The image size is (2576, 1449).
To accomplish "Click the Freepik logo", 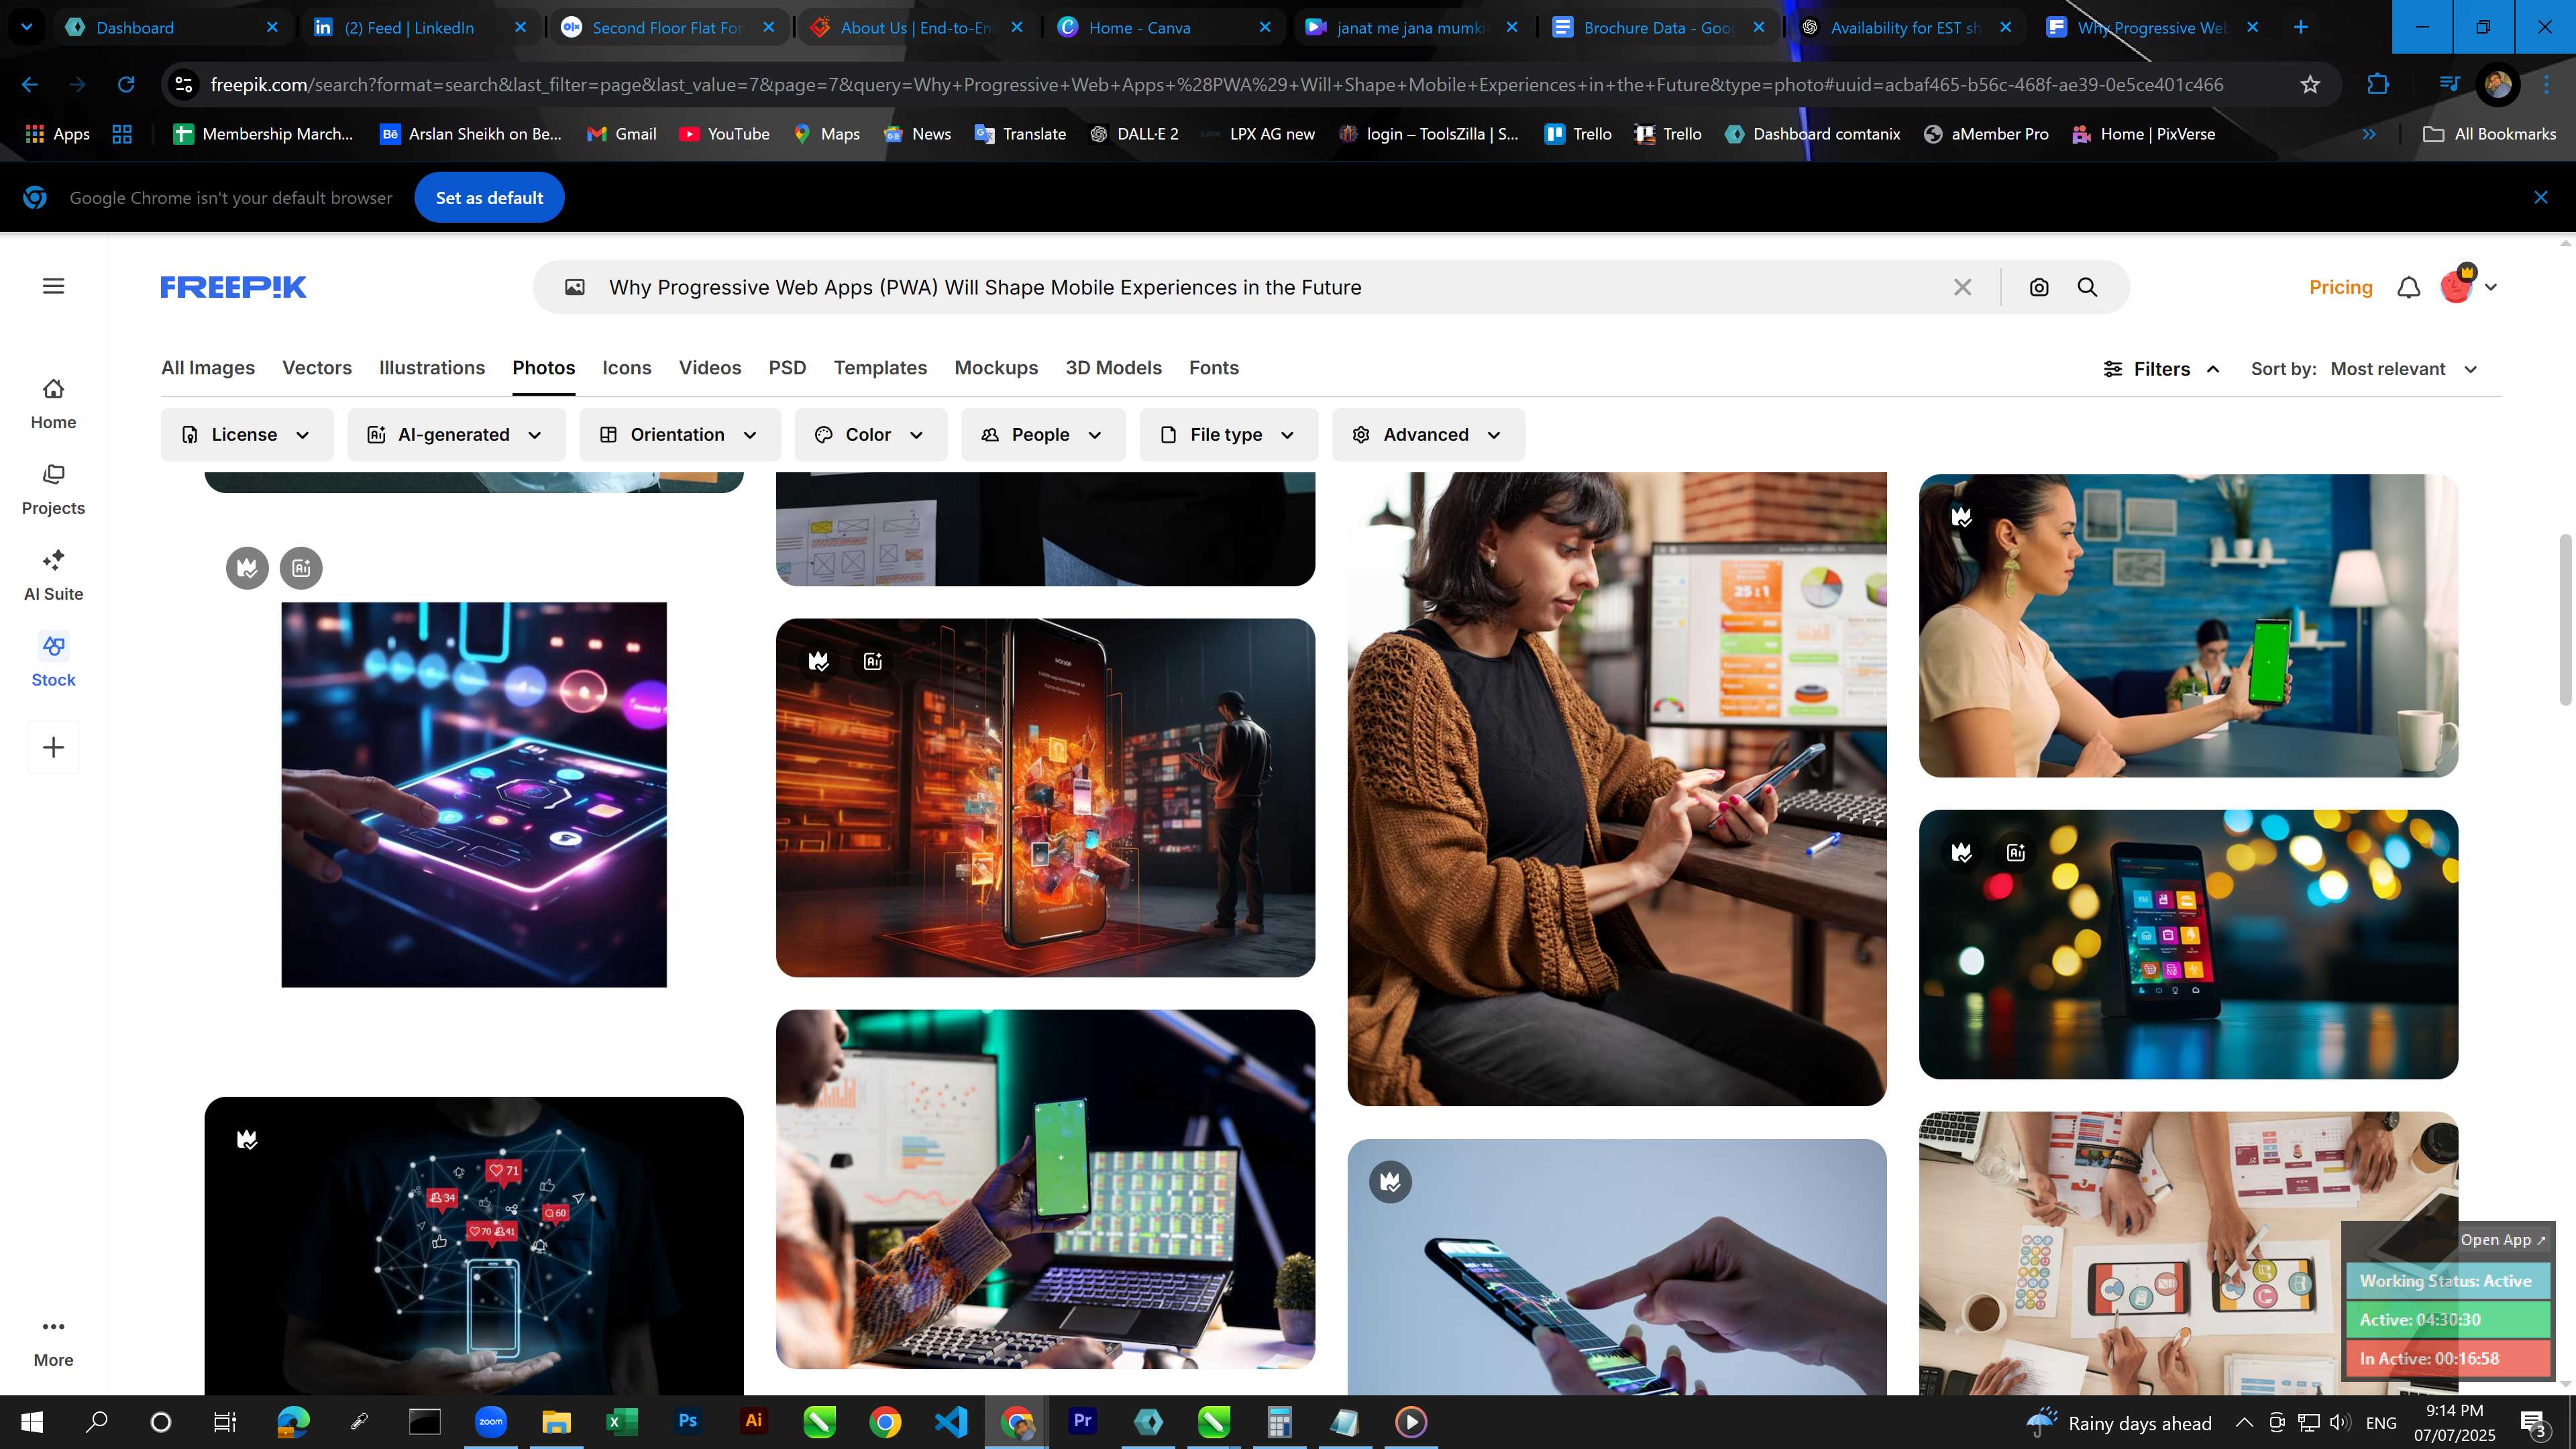I will coord(233,287).
